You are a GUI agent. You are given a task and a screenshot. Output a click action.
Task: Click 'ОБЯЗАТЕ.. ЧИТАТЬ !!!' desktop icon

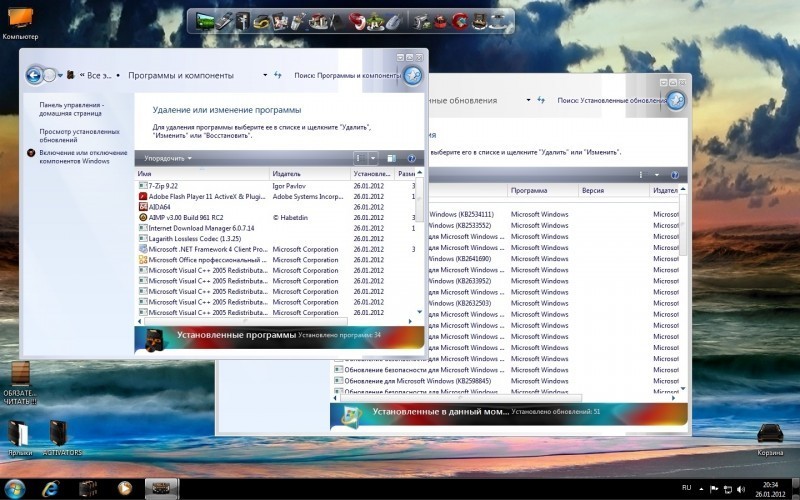click(20, 383)
